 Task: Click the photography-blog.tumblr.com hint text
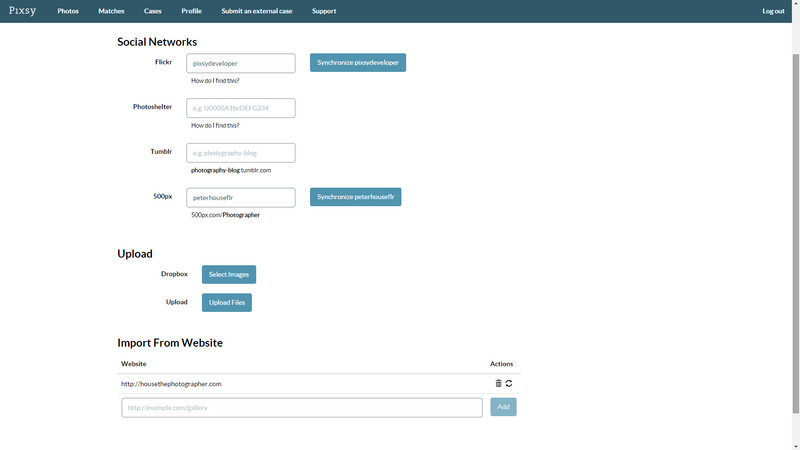[x=231, y=170]
